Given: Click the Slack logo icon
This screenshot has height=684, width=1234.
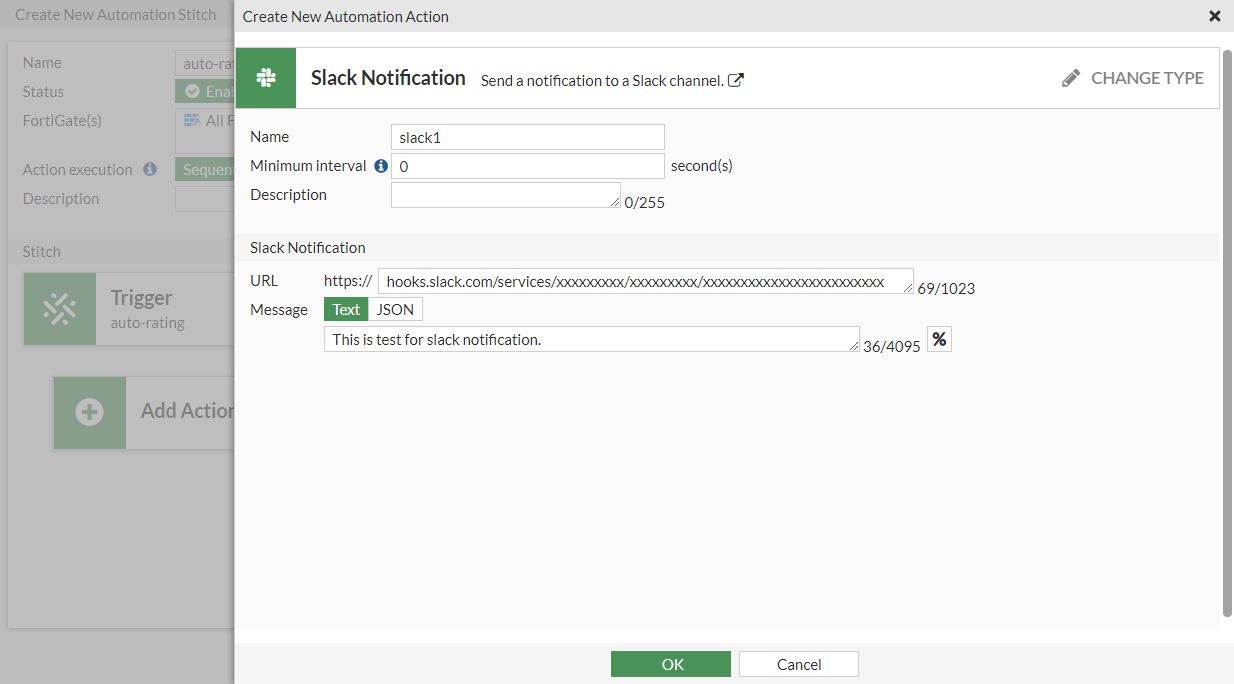Looking at the screenshot, I should (x=266, y=78).
